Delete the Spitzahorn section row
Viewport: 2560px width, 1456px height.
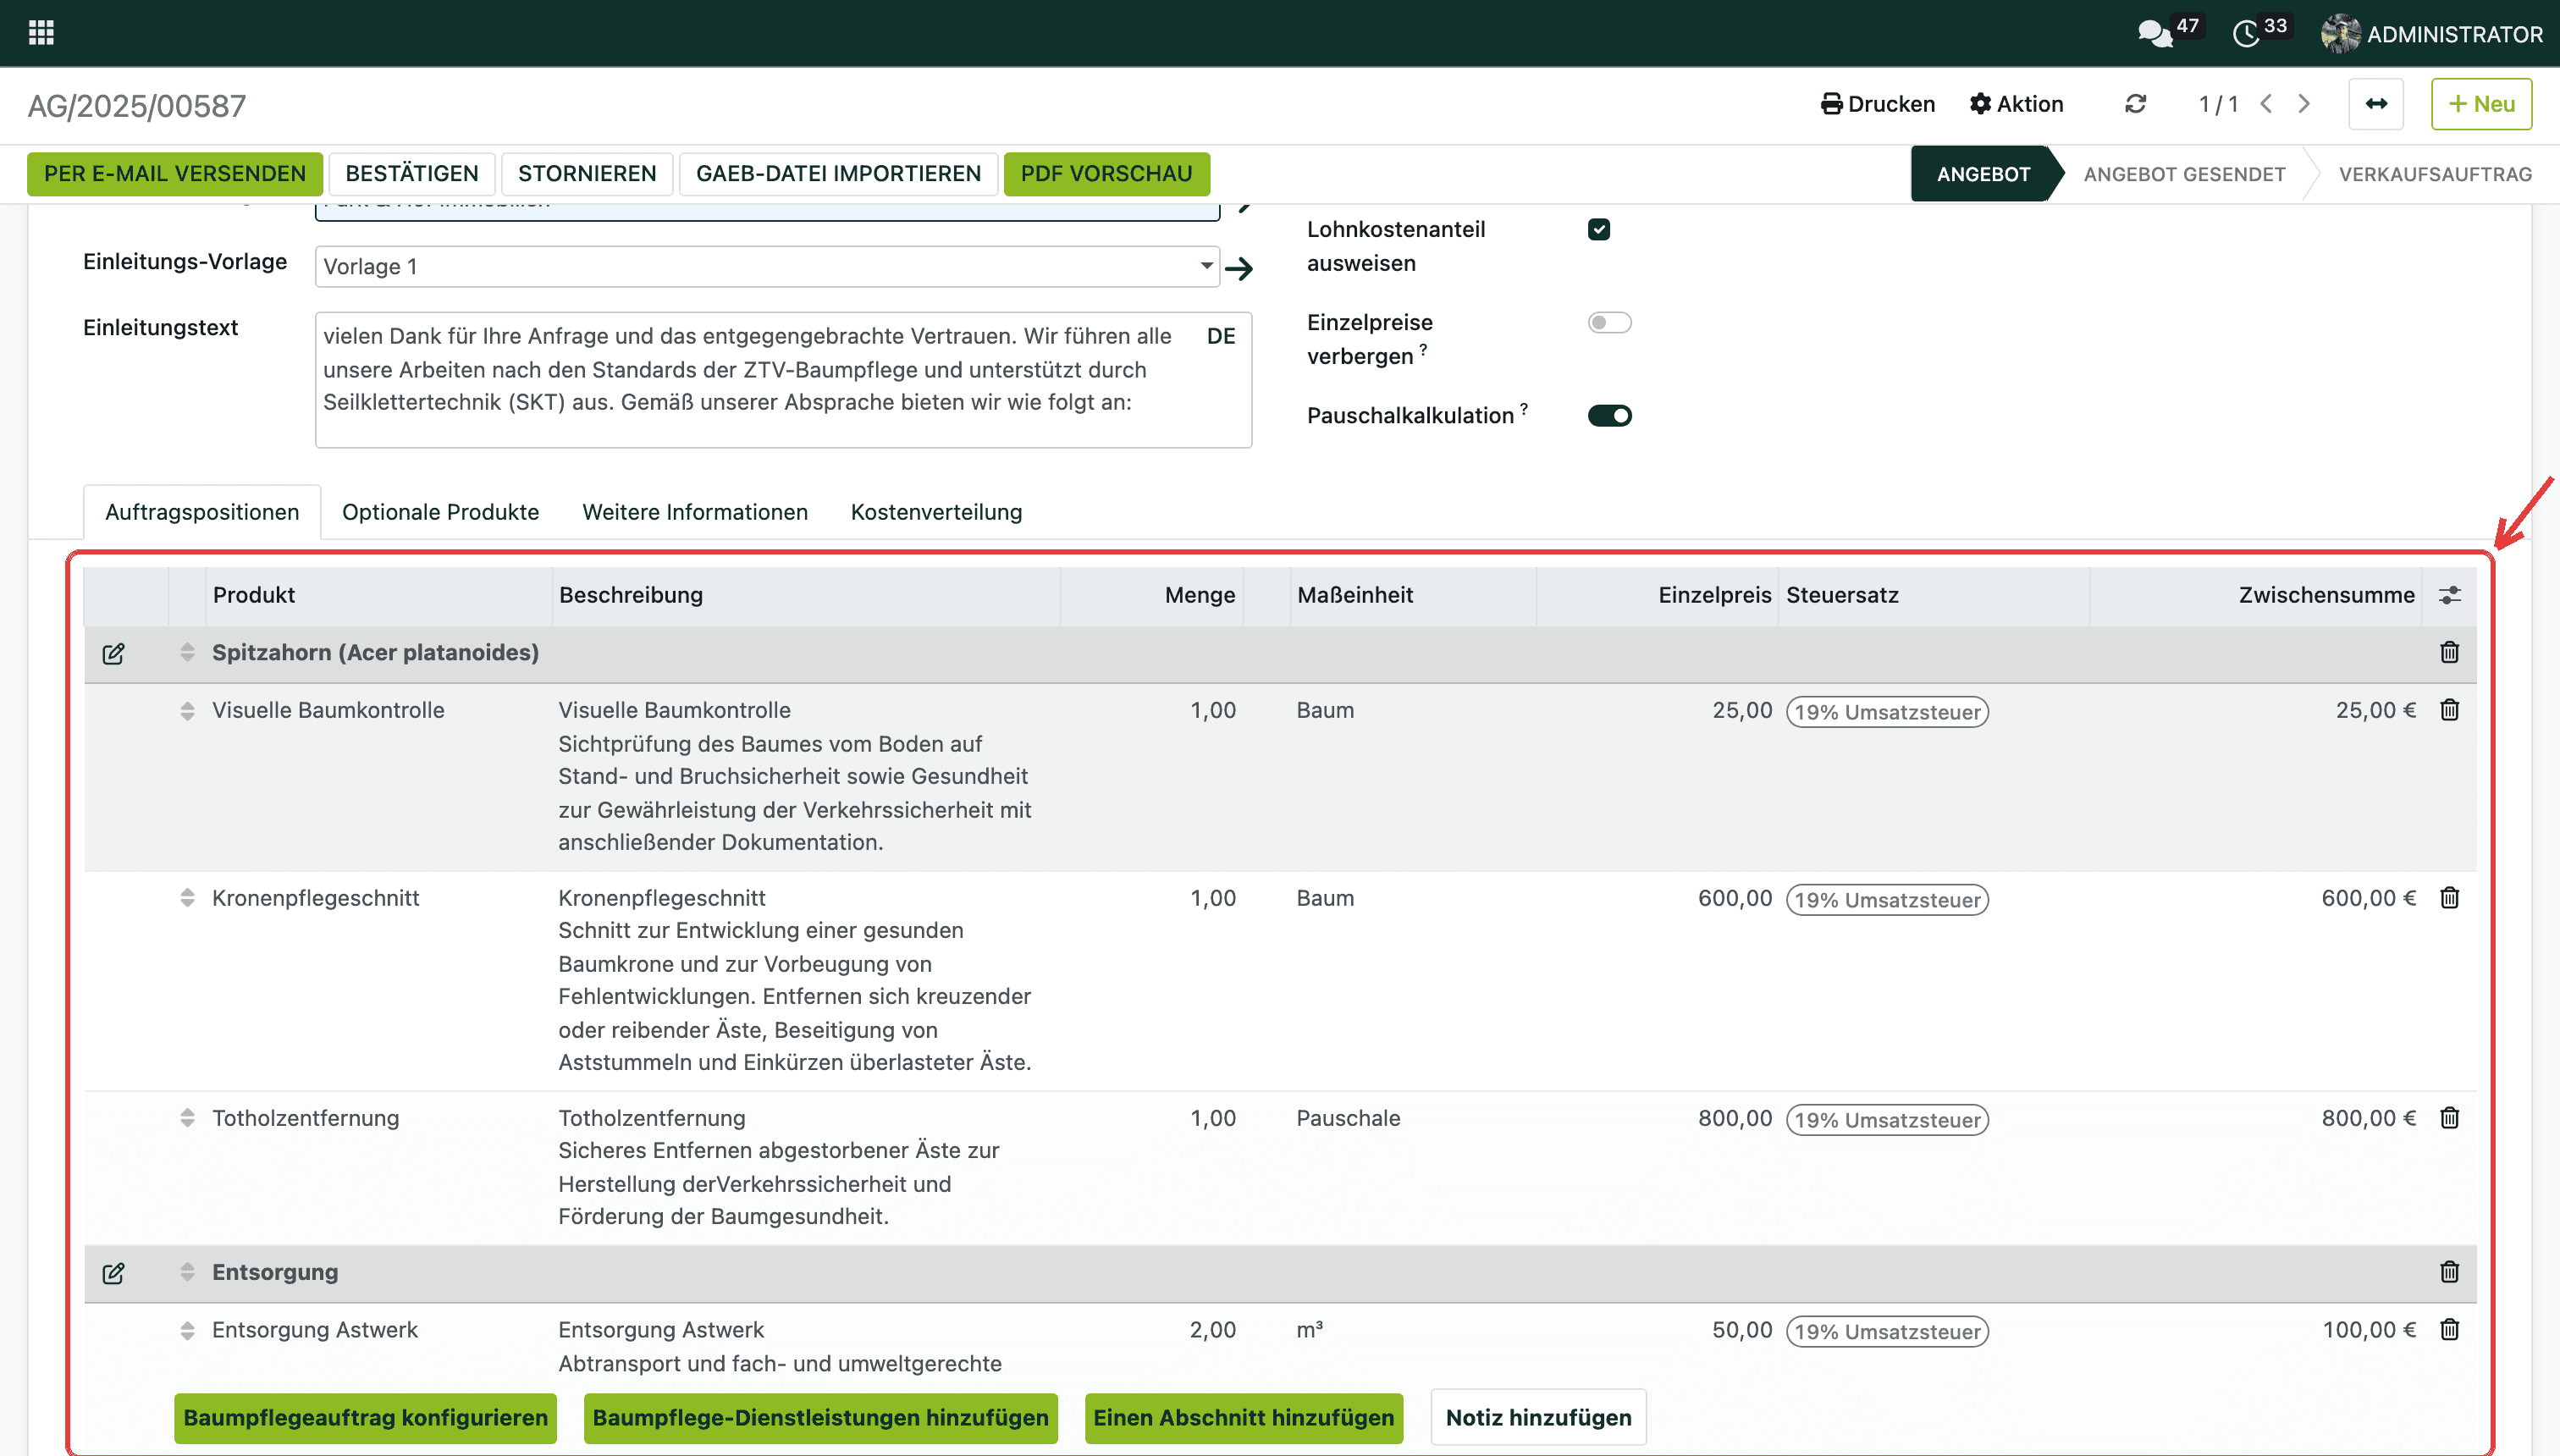(2450, 652)
